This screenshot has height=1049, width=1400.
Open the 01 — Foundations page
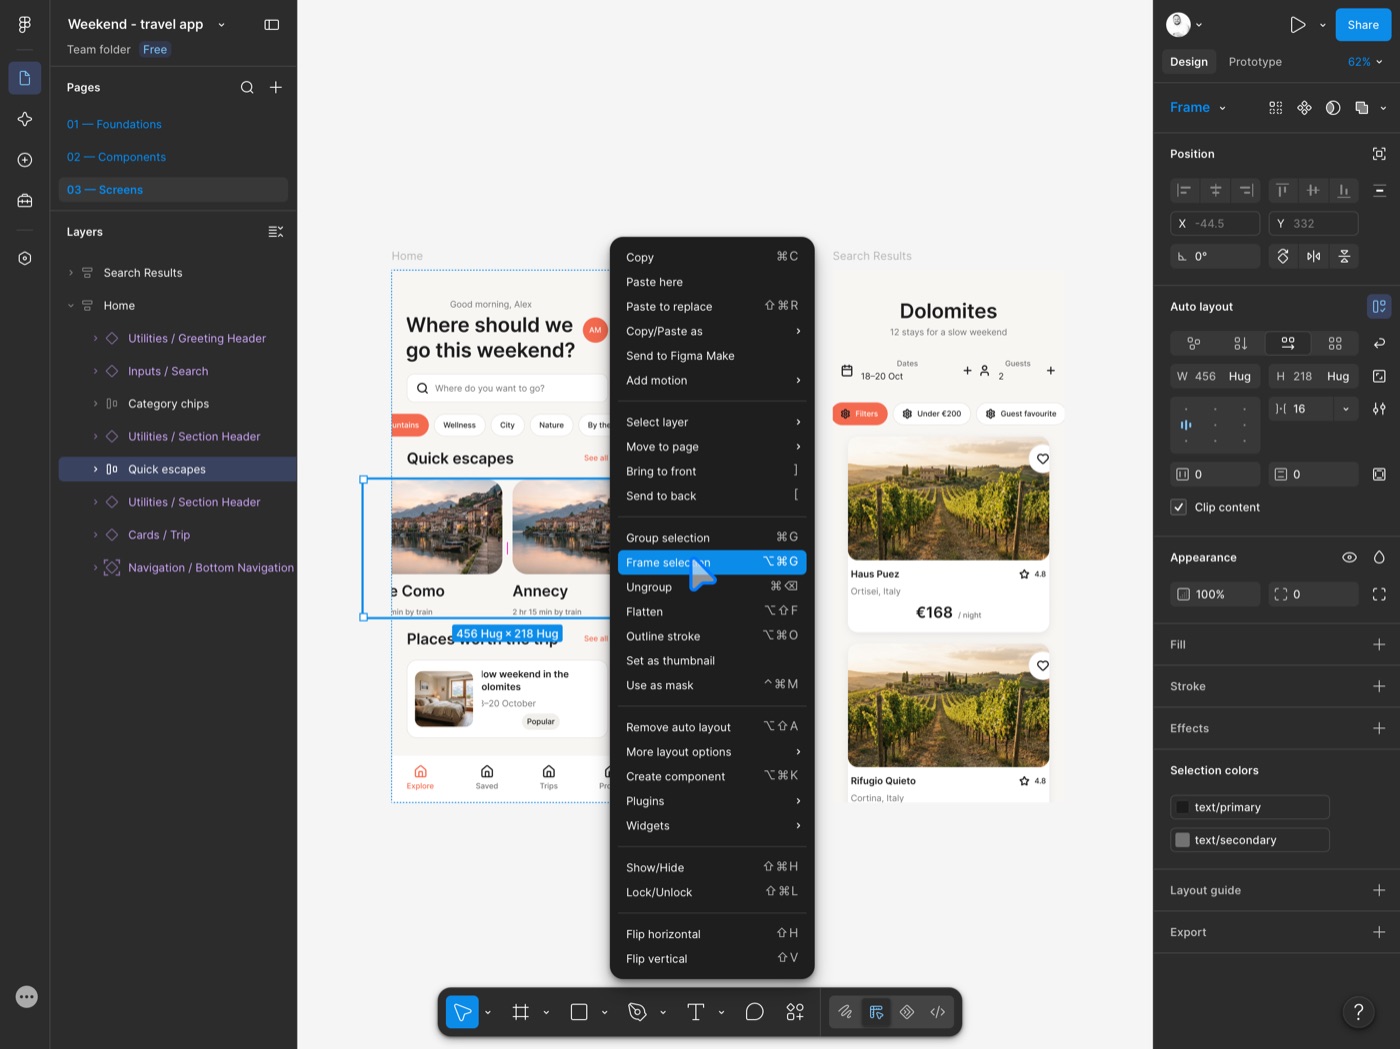pos(114,124)
